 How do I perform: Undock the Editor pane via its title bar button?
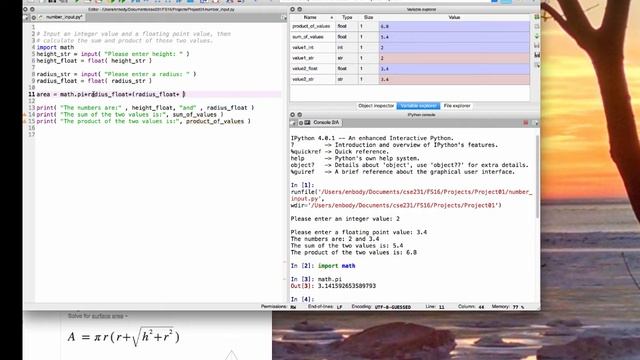coord(32,9)
